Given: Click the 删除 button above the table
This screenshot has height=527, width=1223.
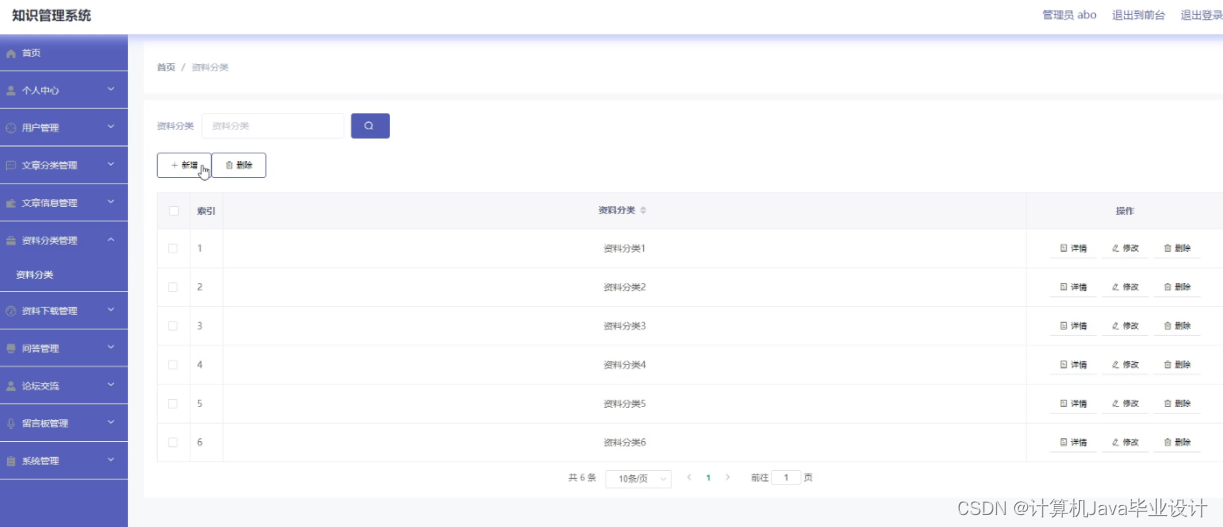Looking at the screenshot, I should tap(239, 165).
